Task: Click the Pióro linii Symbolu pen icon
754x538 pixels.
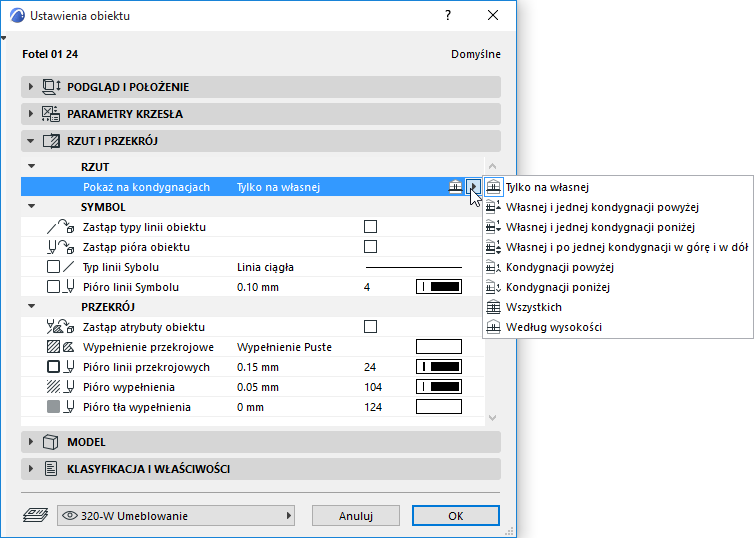Action: point(70,287)
